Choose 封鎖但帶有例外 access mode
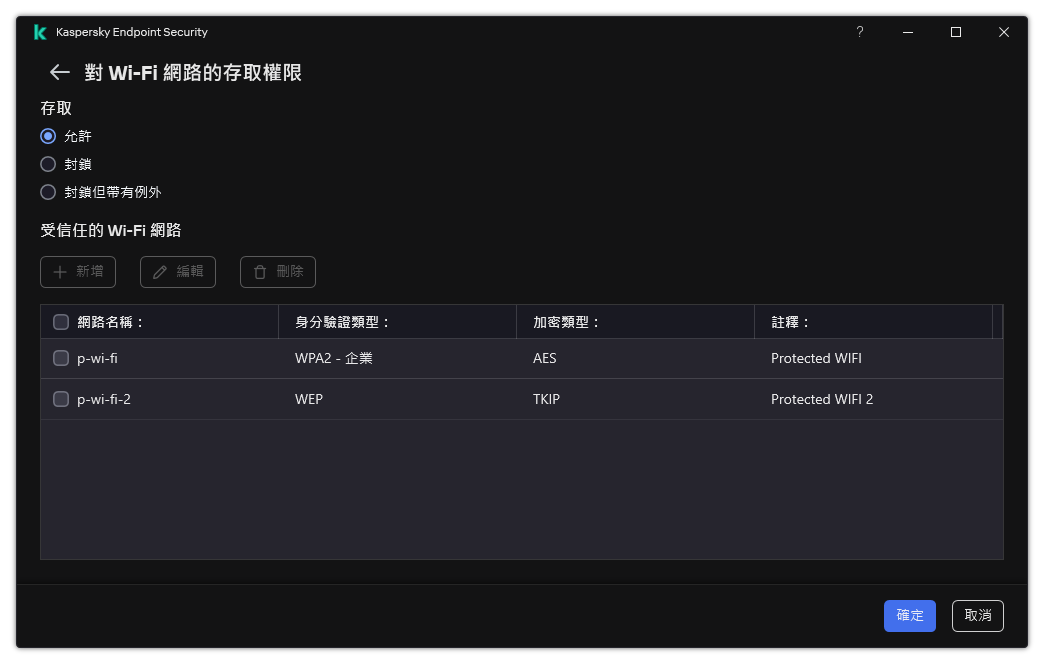Viewport: 1044px width, 664px height. (48, 192)
